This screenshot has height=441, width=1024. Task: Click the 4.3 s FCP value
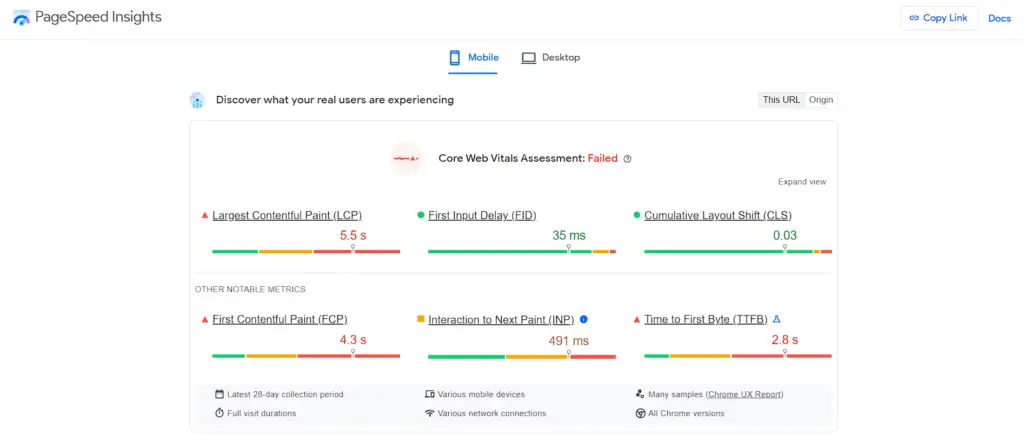pos(353,340)
